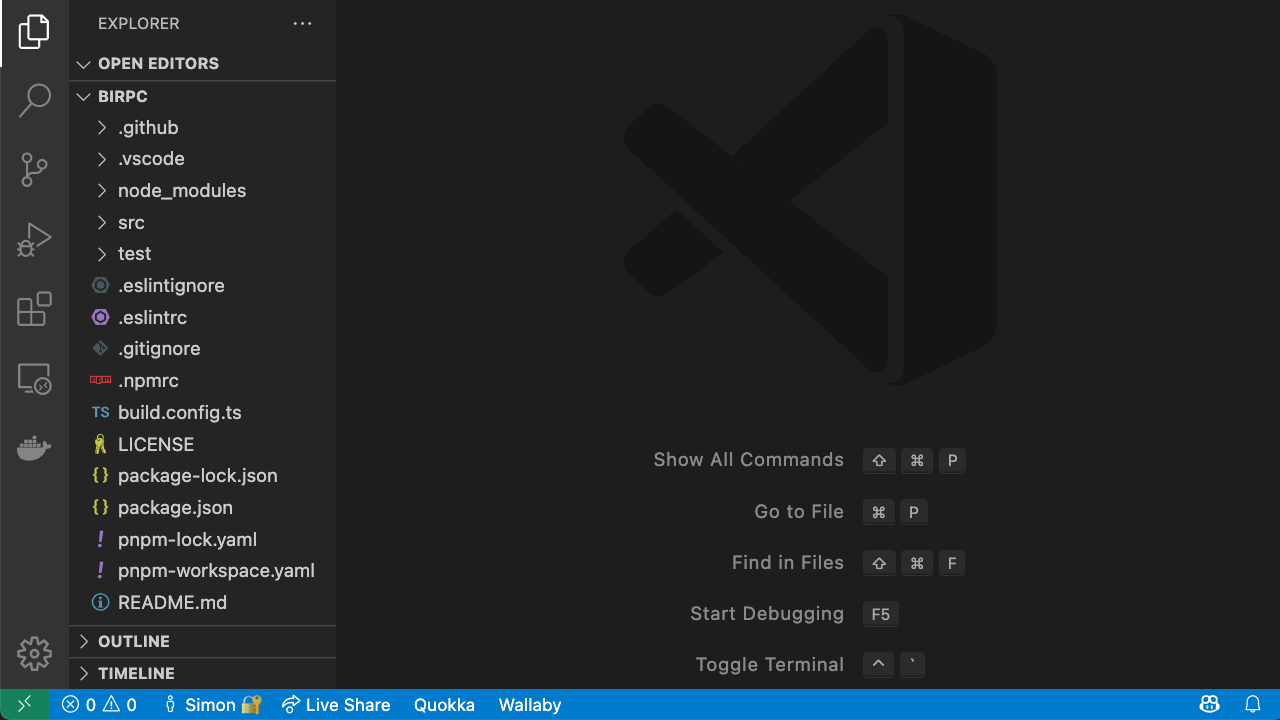Open the notifications bell
This screenshot has height=720, width=1280.
click(x=1253, y=705)
